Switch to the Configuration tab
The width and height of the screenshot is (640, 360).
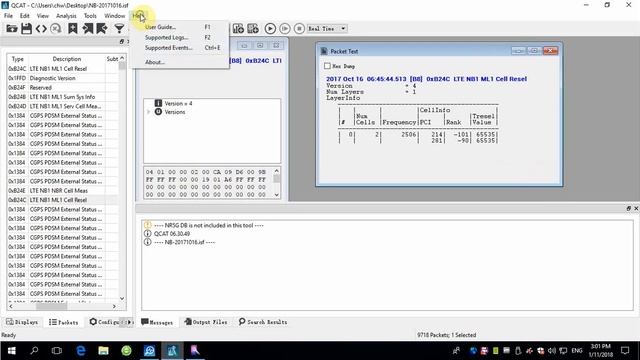104,322
